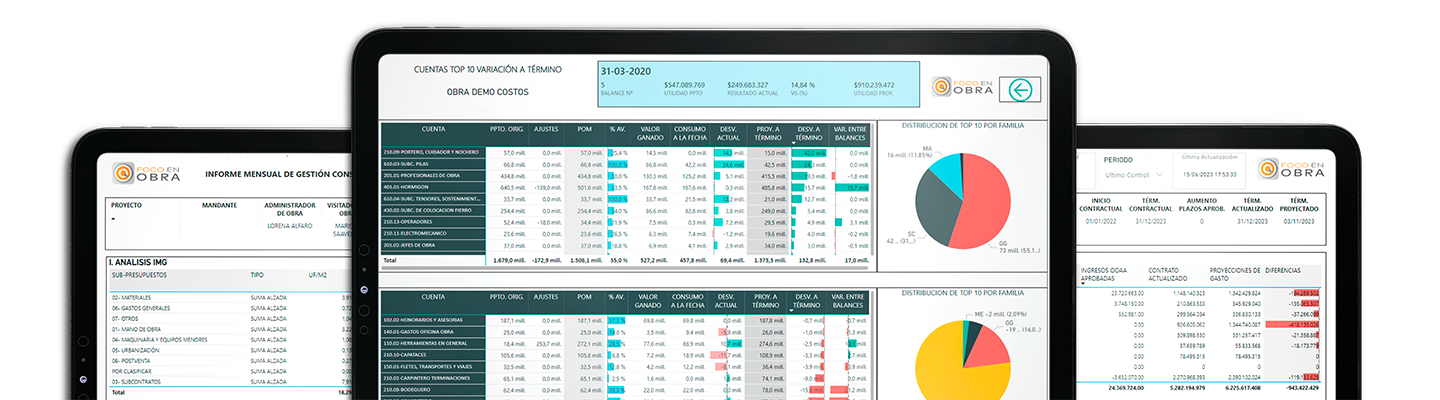1440x400 pixels.
Task: Select row 610.04-Subc. Tensores, Sostenimiento
Action: tap(625, 199)
